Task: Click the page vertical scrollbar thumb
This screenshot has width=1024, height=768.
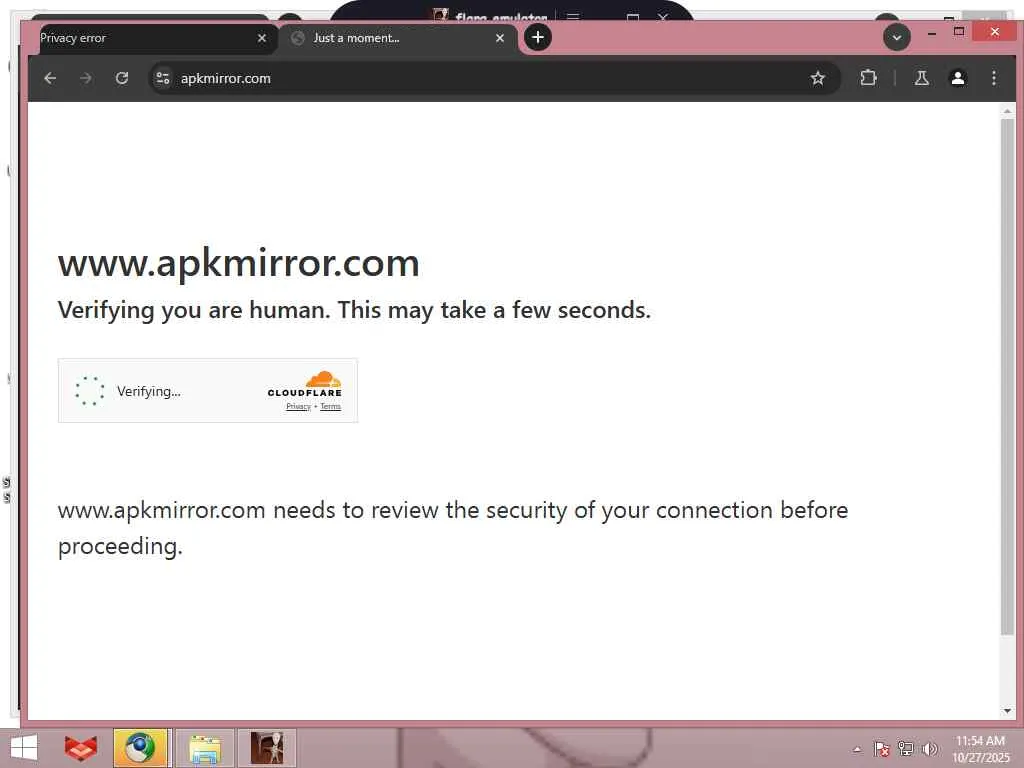Action: click(x=1007, y=377)
